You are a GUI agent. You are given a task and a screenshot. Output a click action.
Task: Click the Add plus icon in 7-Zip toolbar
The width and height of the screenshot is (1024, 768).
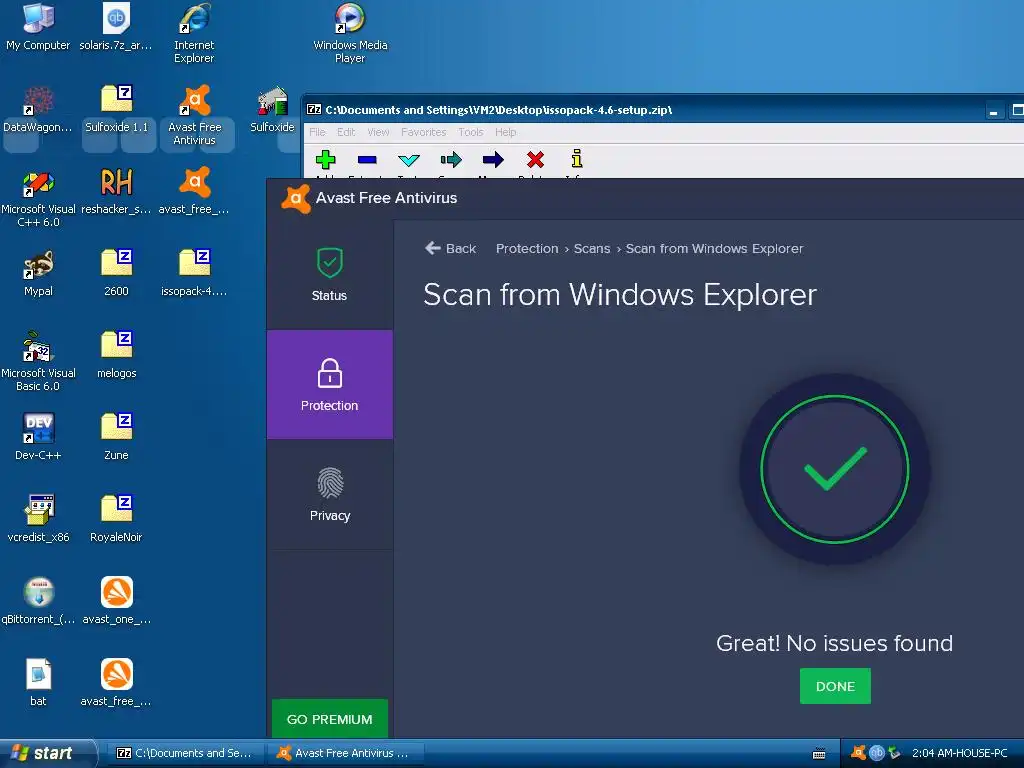click(325, 159)
